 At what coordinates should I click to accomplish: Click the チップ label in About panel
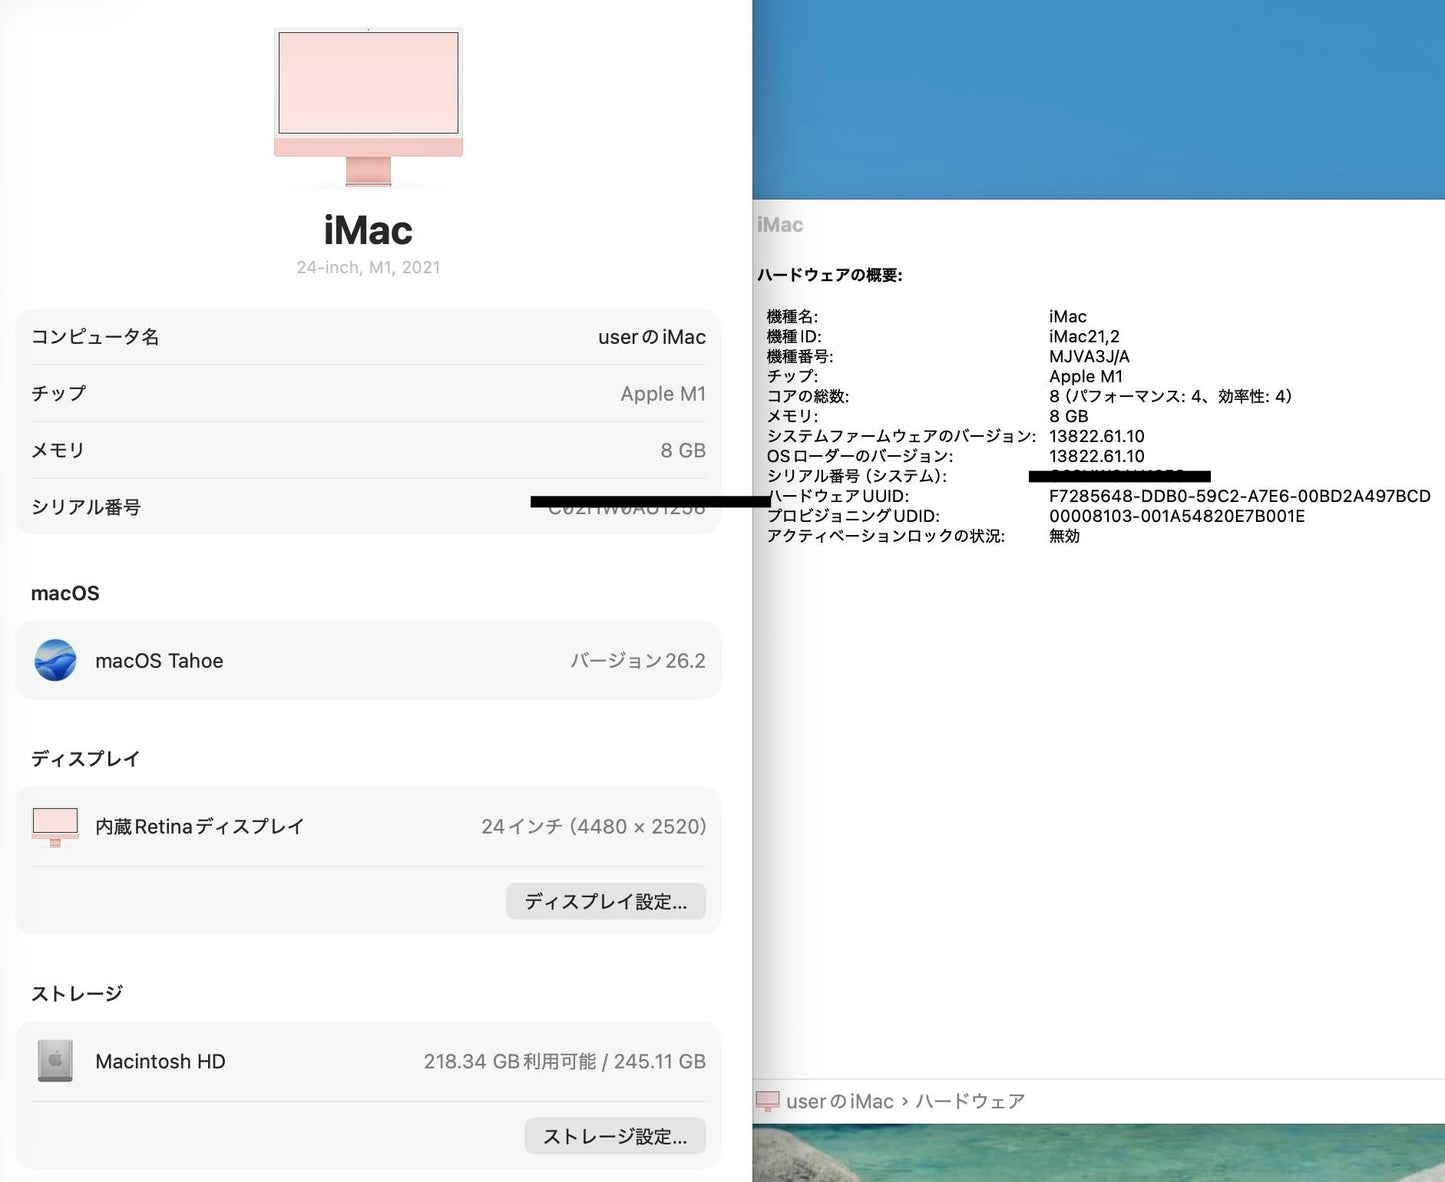click(x=58, y=393)
